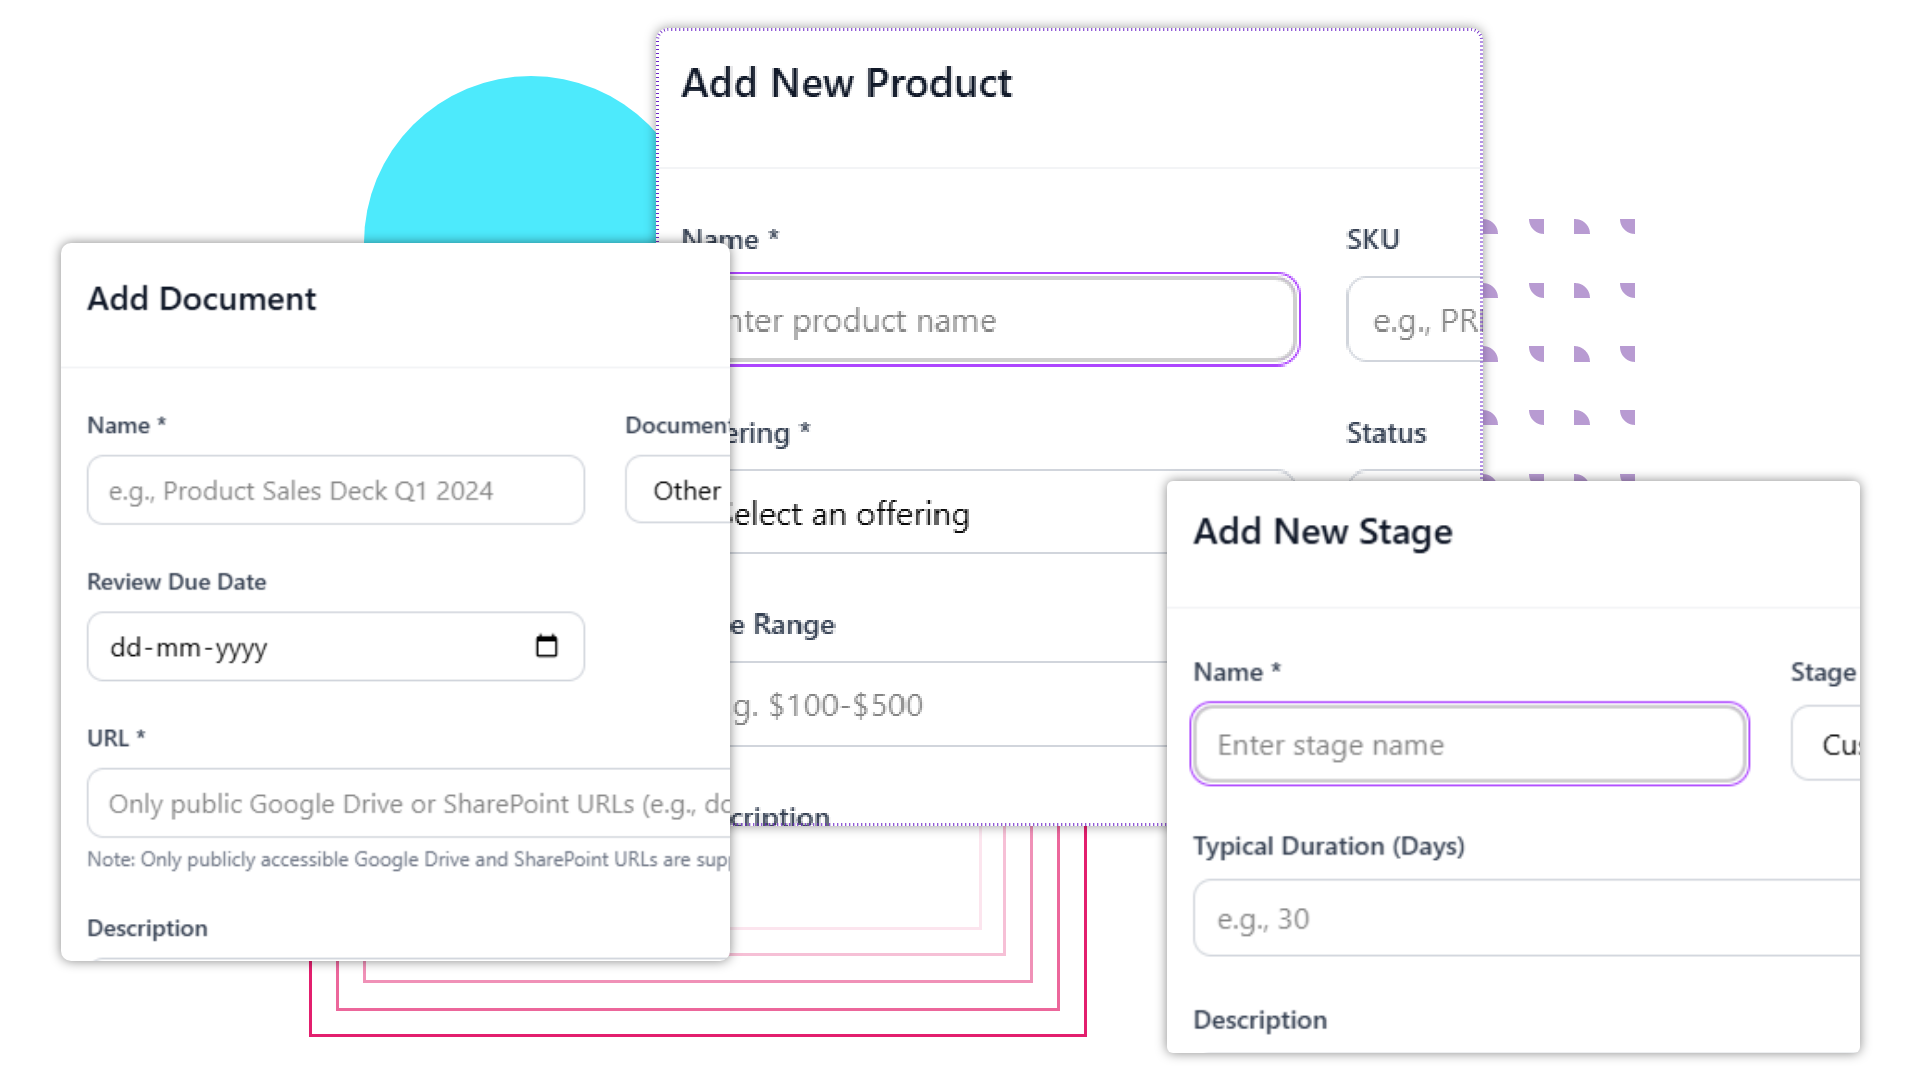Viewport: 1920px width, 1080px height.
Task: Open the Document type dropdown showing Other
Action: [678, 490]
